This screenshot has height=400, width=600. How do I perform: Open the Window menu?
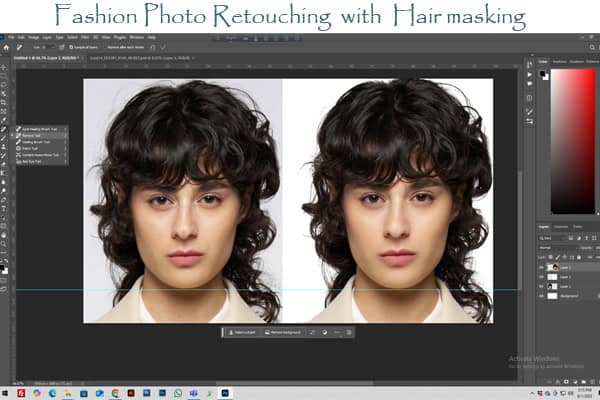pyautogui.click(x=137, y=38)
